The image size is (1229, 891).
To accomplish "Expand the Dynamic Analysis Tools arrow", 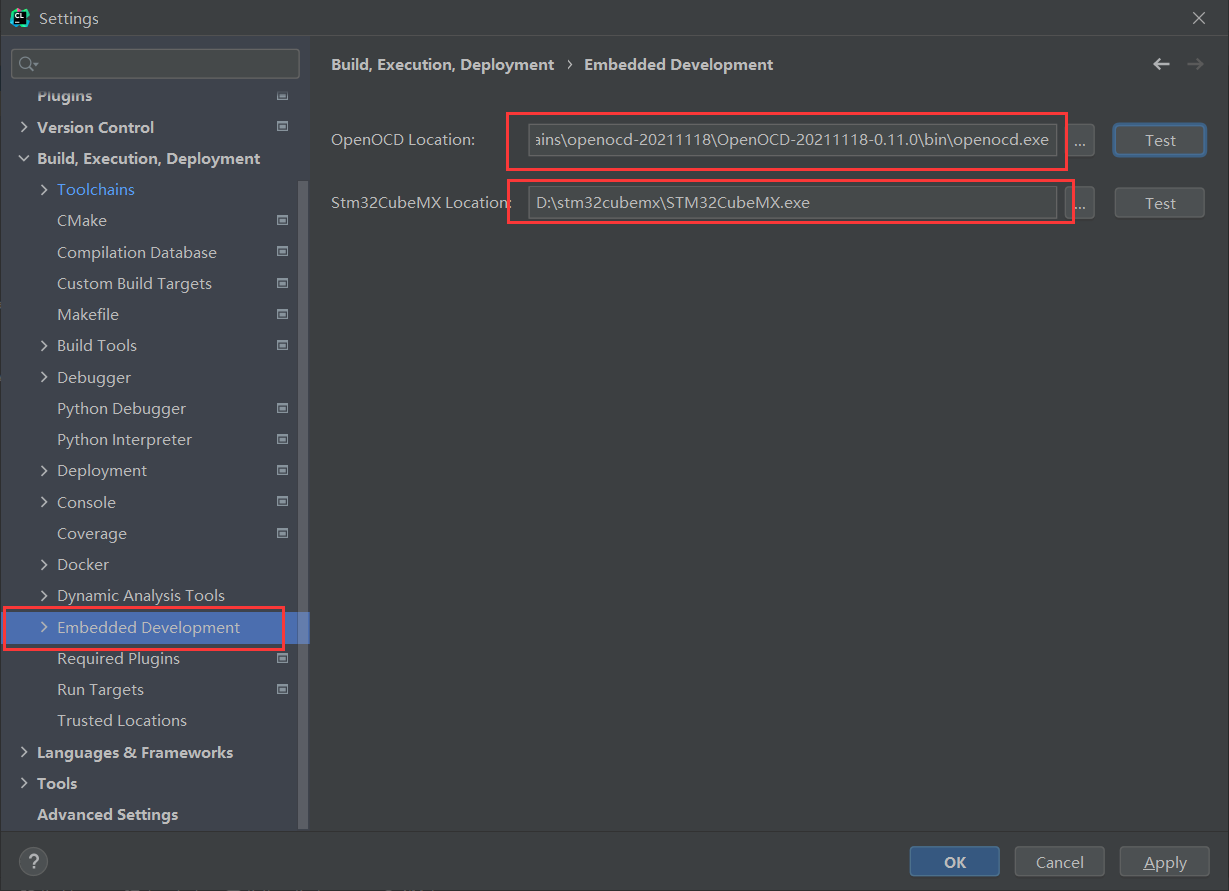I will (x=44, y=595).
